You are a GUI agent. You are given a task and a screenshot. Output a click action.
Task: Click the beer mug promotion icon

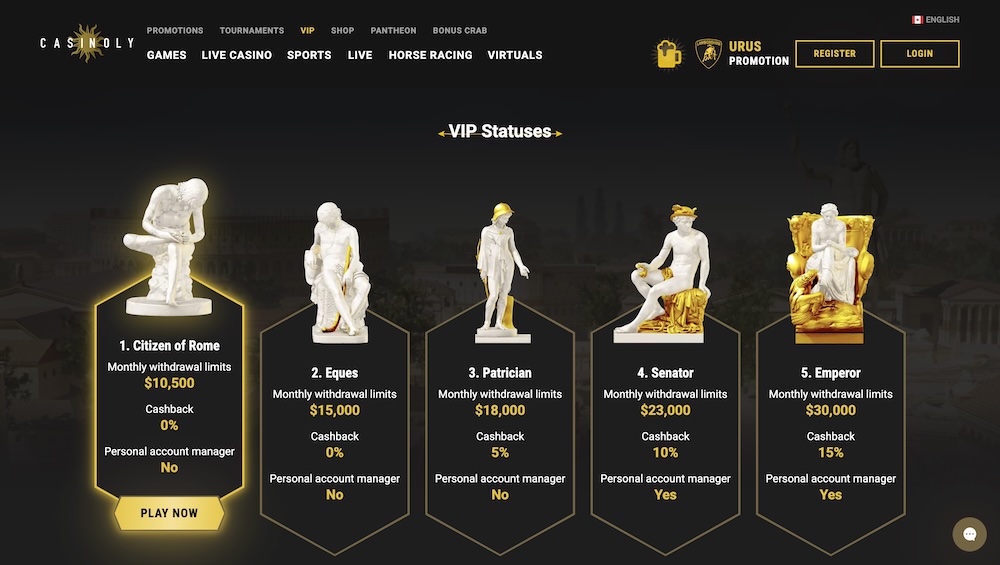coord(667,54)
